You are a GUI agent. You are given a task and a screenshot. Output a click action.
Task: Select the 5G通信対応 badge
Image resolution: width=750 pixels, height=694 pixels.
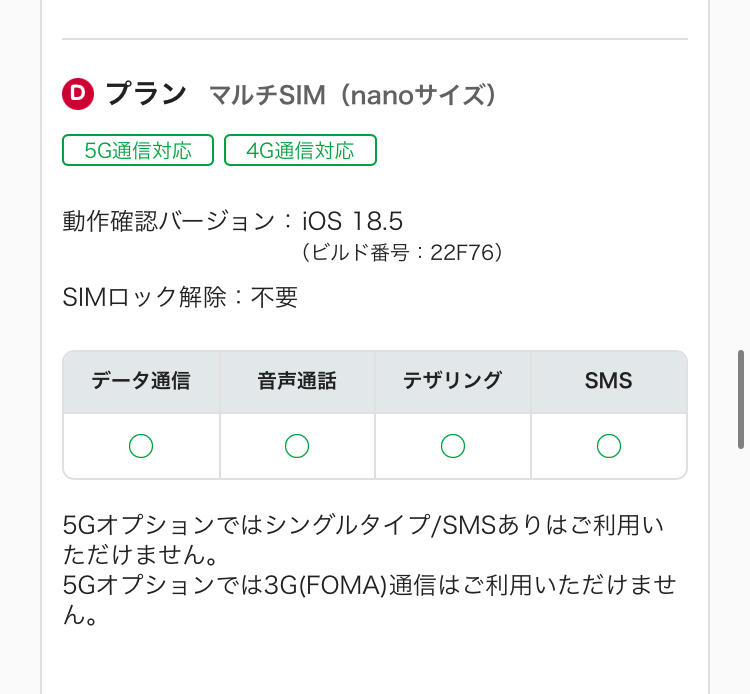click(138, 151)
